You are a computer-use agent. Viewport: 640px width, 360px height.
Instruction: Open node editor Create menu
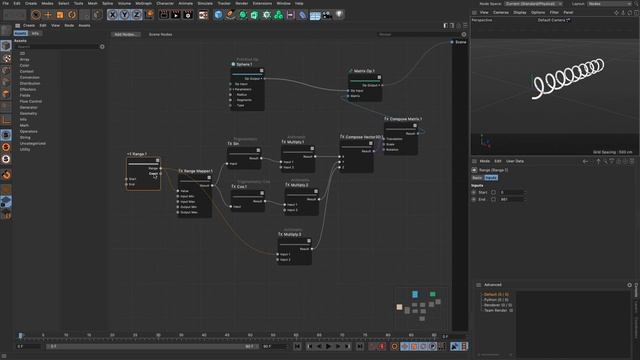coord(29,25)
